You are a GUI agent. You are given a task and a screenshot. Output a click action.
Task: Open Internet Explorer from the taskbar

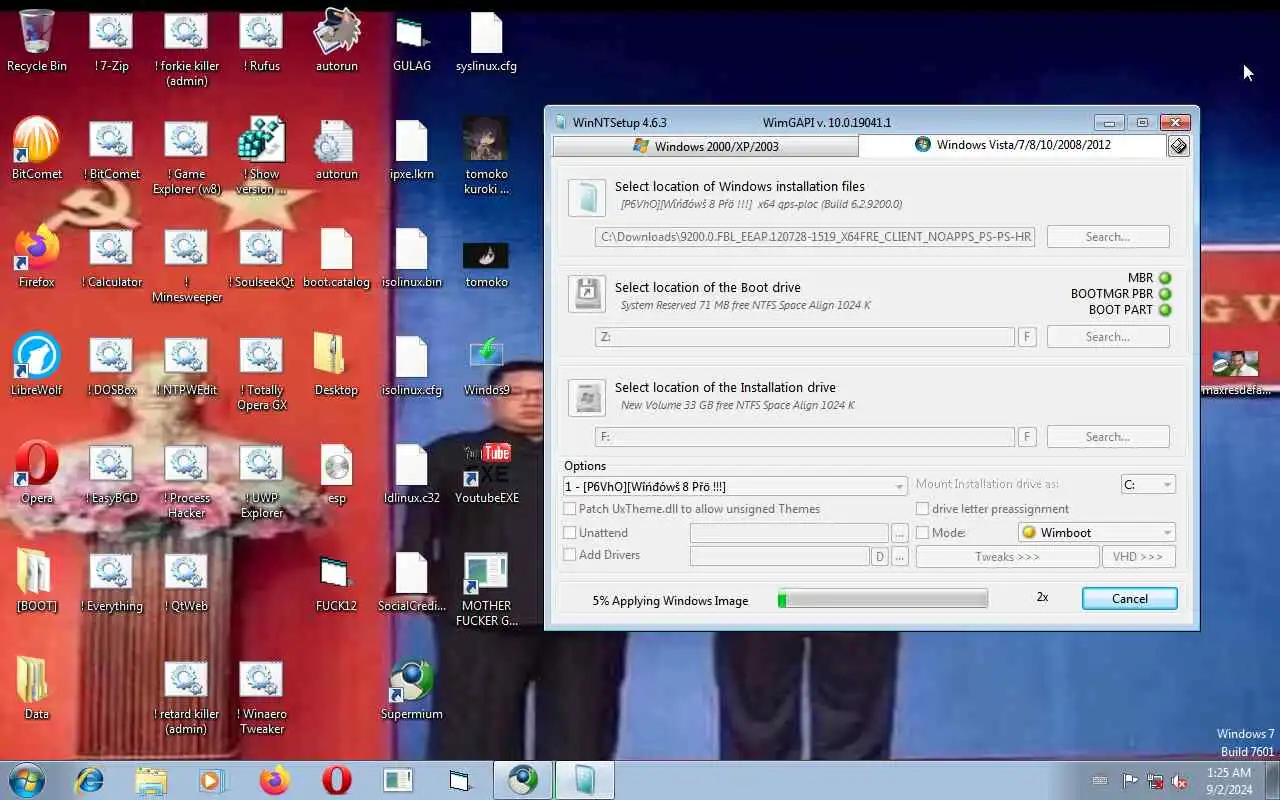click(x=89, y=780)
